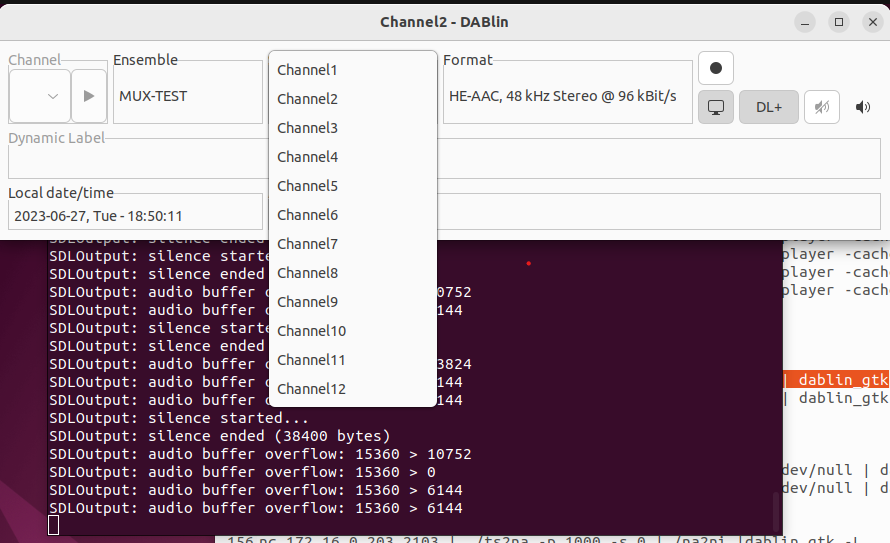890x543 pixels.
Task: Toggle the slideshow monitor button
Action: [716, 107]
